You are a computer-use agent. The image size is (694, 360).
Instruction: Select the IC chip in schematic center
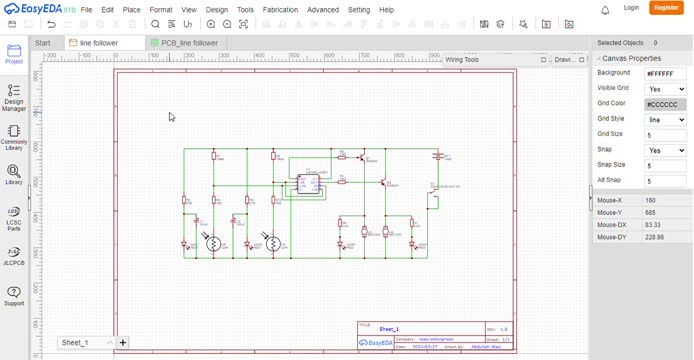(308, 183)
